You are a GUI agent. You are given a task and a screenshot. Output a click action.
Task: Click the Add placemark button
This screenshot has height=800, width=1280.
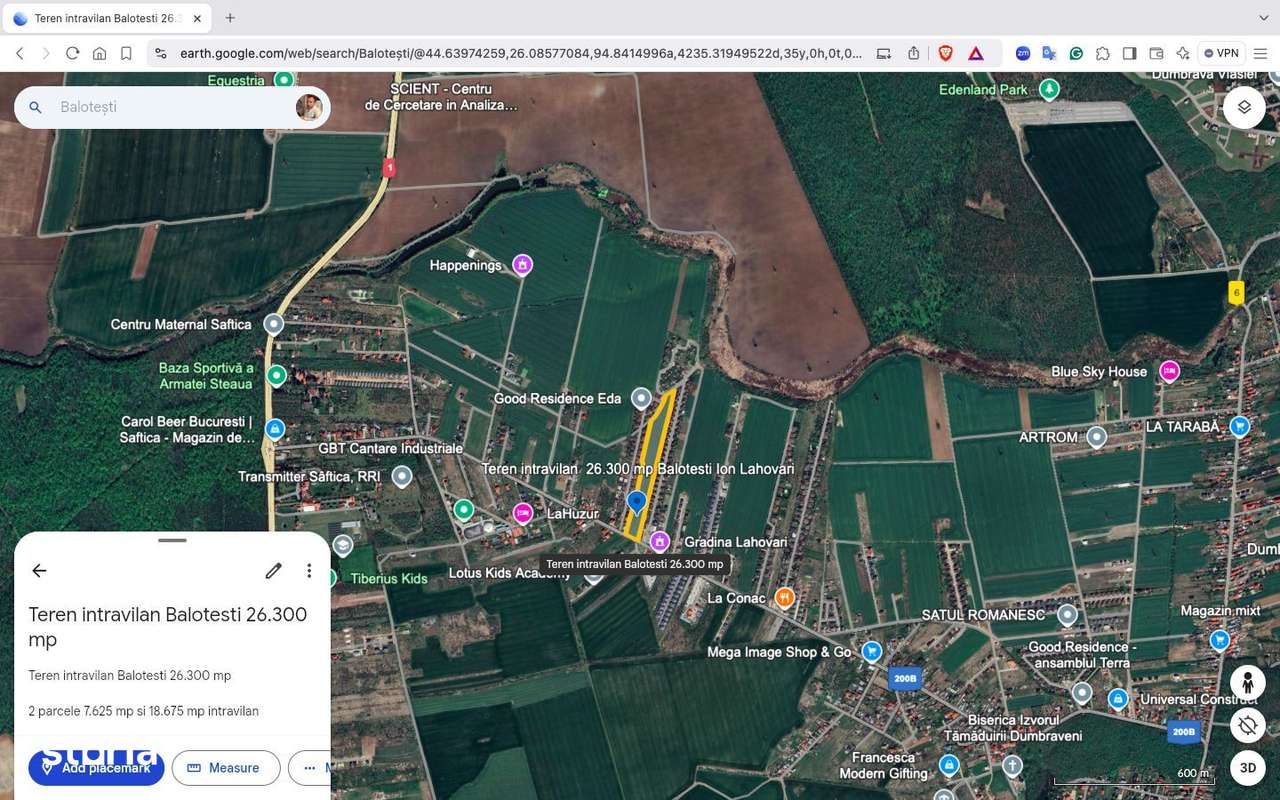coord(95,768)
